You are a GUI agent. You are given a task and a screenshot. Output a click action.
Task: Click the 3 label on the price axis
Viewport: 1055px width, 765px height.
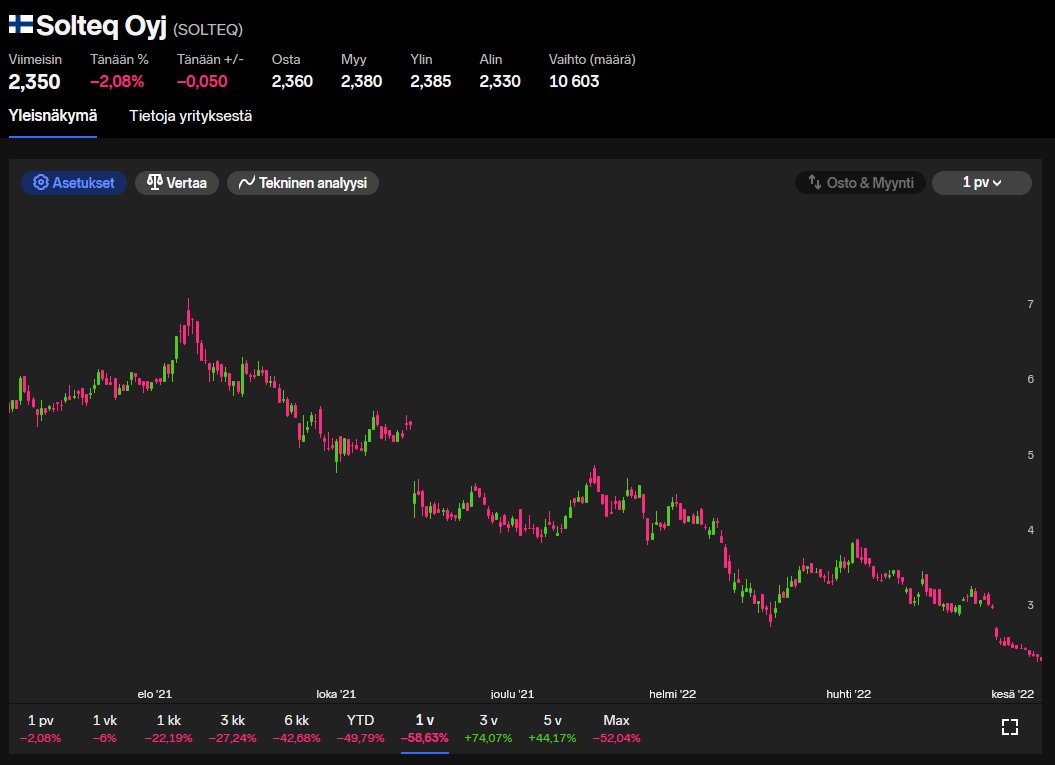[1030, 605]
